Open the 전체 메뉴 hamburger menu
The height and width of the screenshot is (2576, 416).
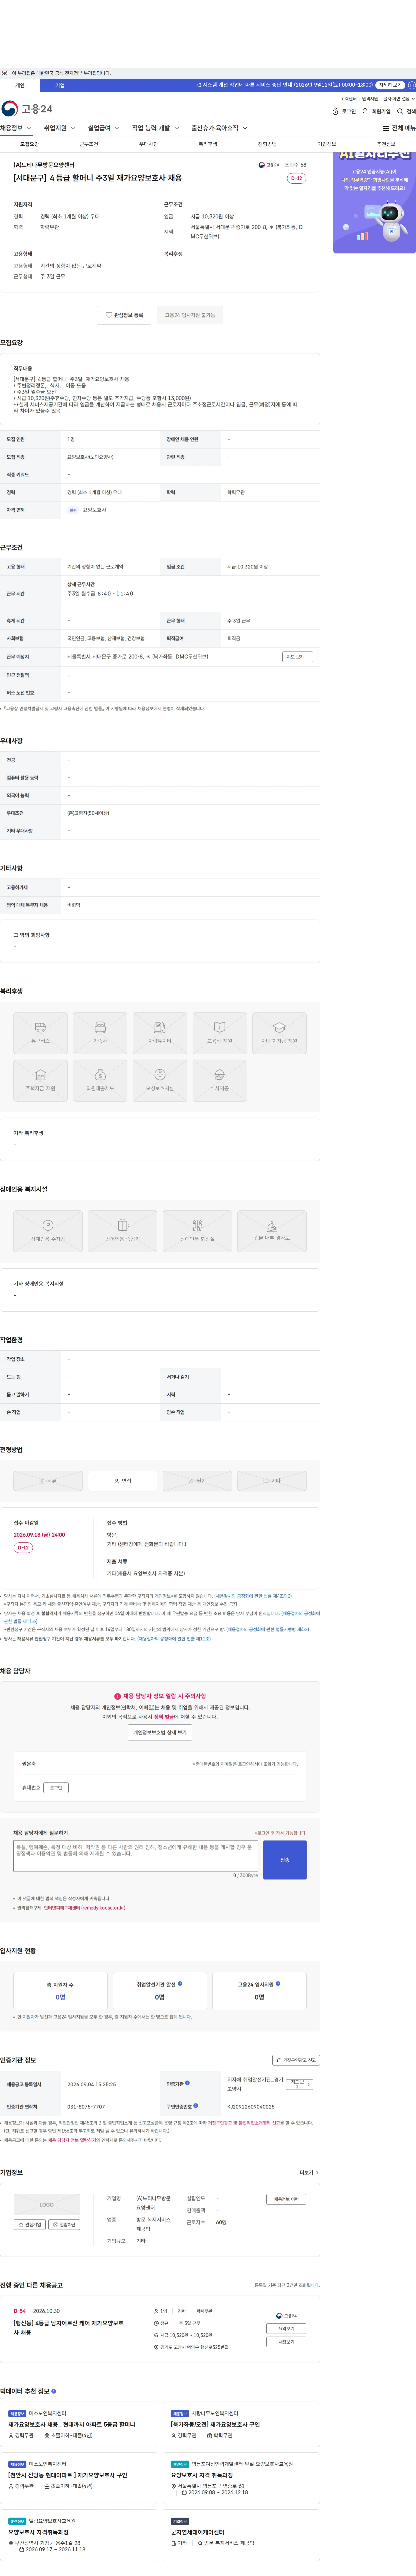[x=399, y=128]
